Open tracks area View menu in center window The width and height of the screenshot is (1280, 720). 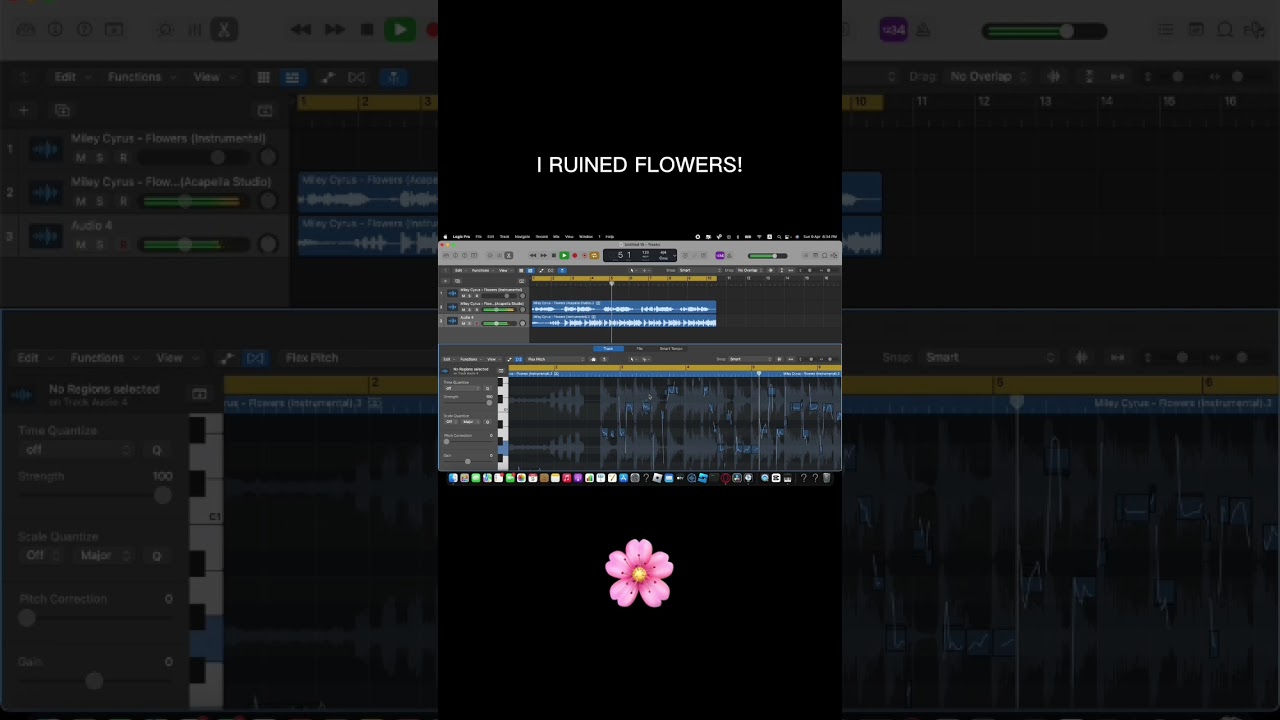(x=504, y=270)
